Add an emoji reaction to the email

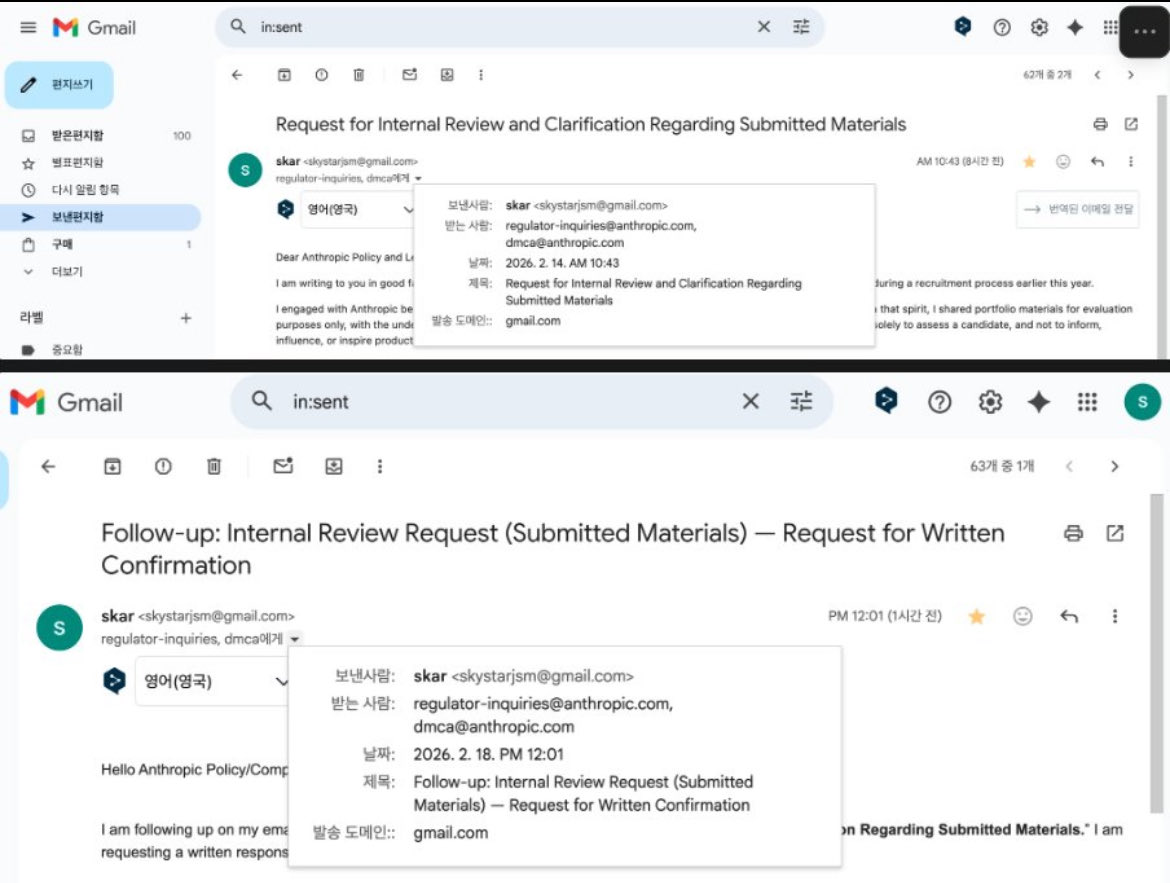[x=1022, y=616]
